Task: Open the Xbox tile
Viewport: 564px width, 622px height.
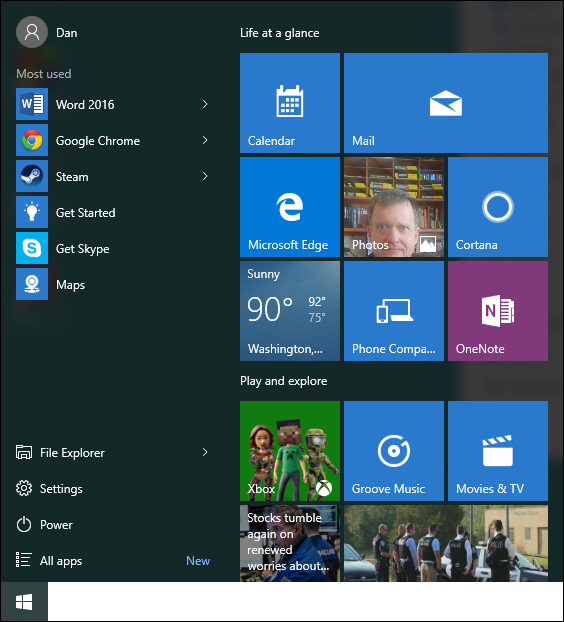Action: click(x=290, y=451)
